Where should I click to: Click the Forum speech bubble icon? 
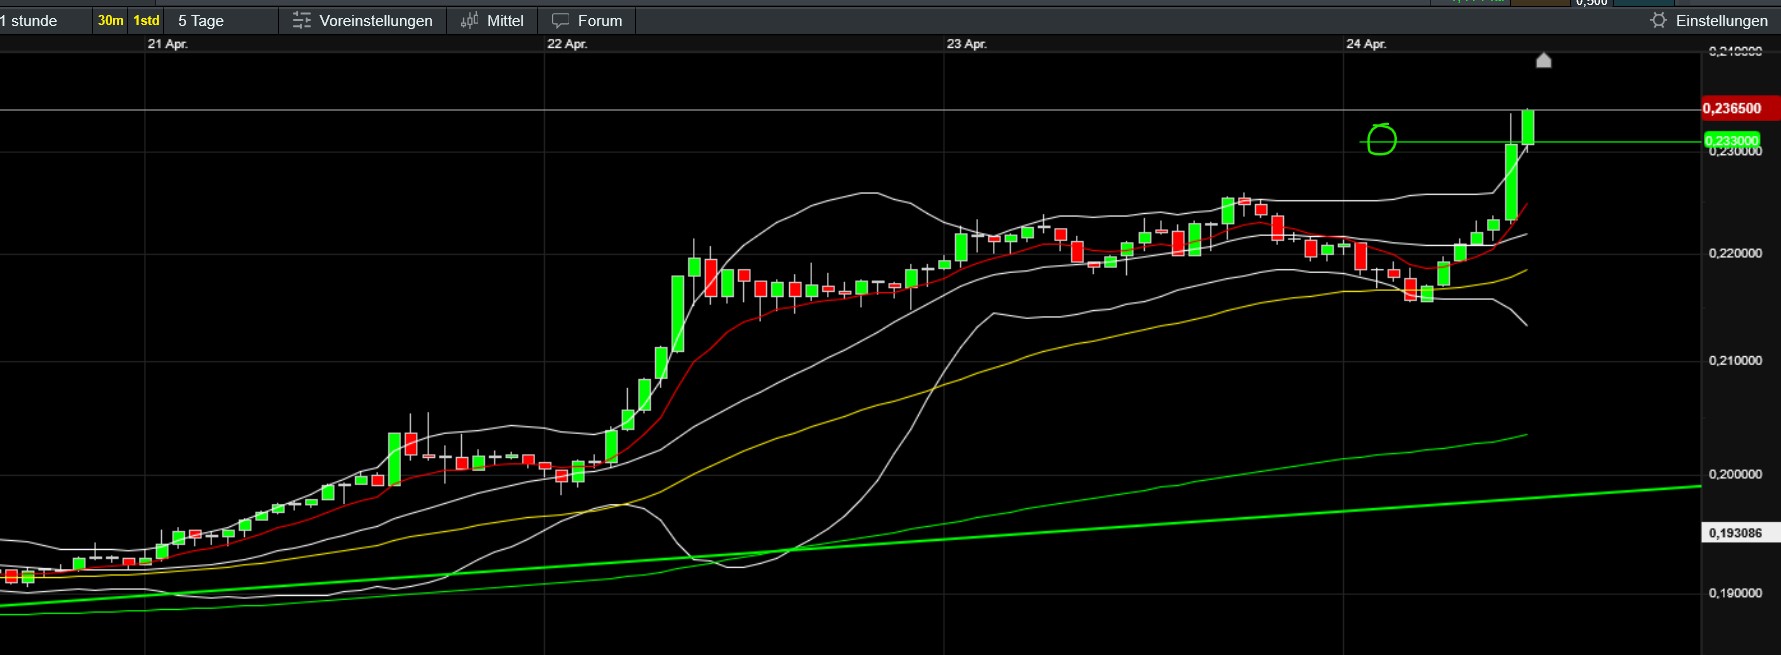coord(561,20)
